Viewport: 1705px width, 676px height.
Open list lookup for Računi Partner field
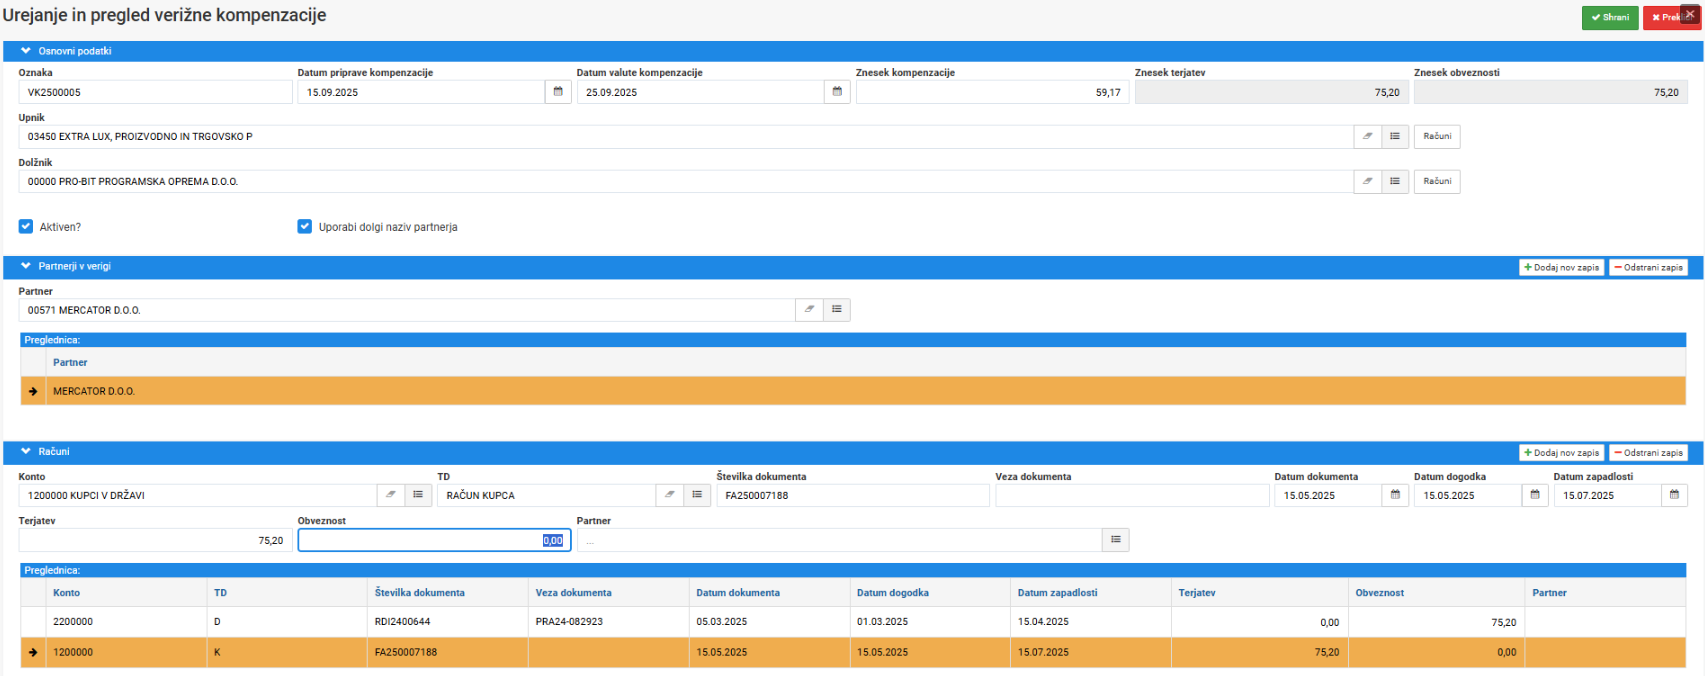coord(1116,540)
